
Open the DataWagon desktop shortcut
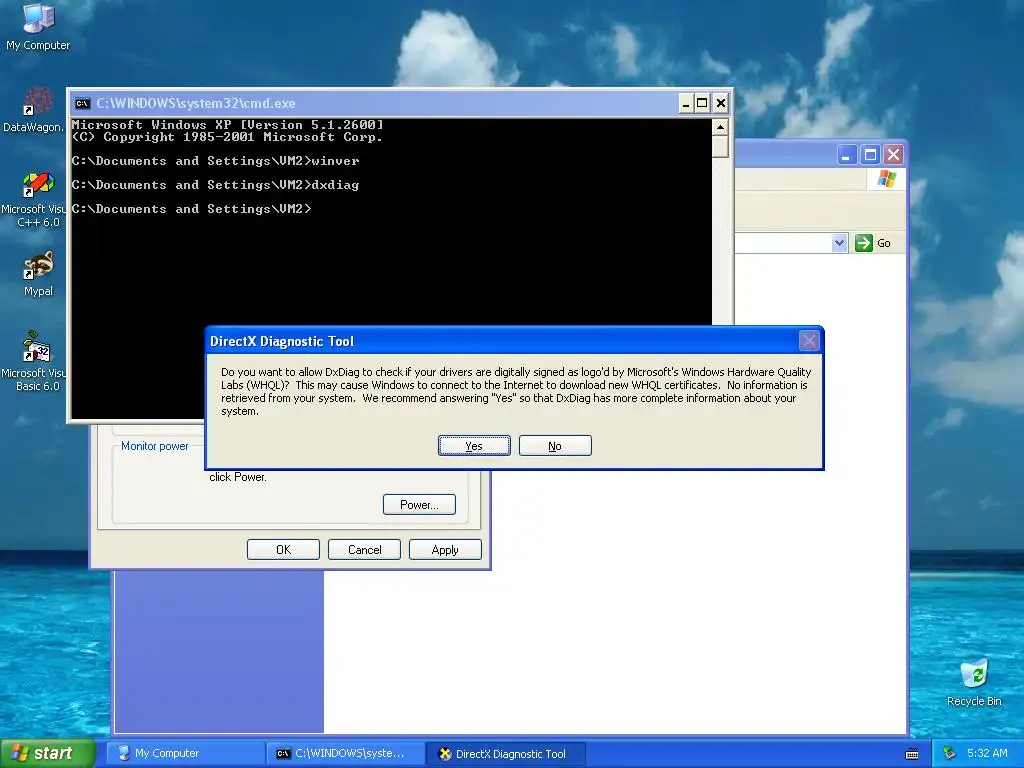(x=33, y=110)
